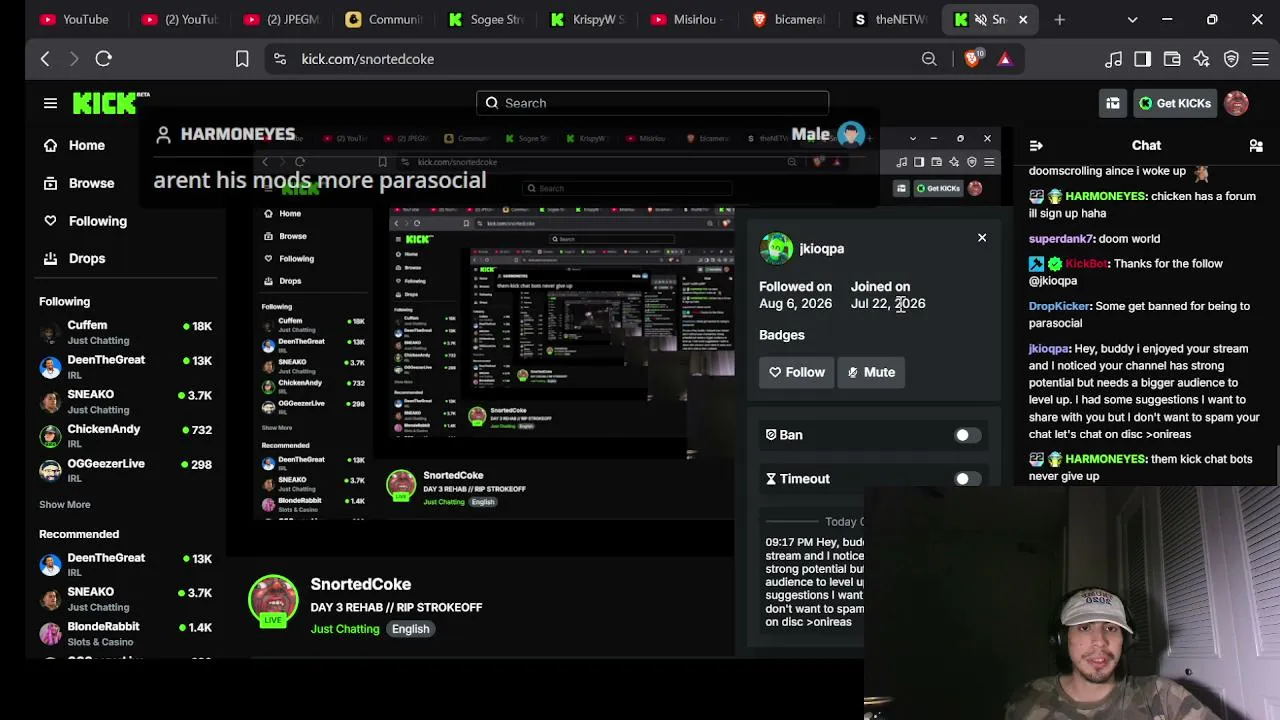Open the tab search dropdown arrow
This screenshot has height=720, width=1280.
click(1132, 19)
